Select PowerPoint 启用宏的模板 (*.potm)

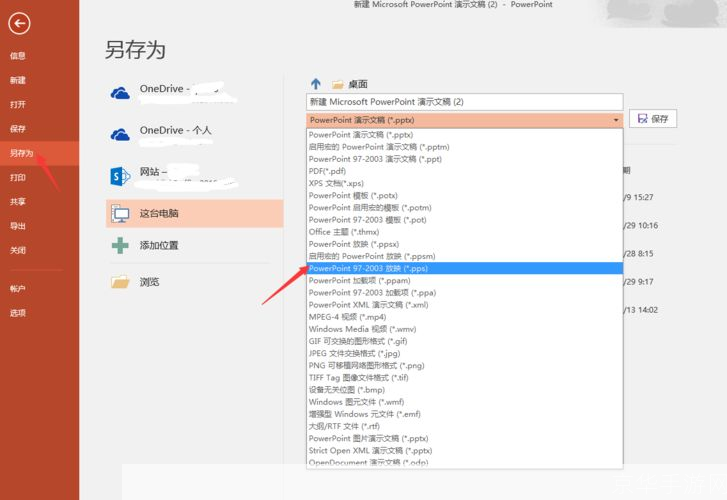(465, 208)
